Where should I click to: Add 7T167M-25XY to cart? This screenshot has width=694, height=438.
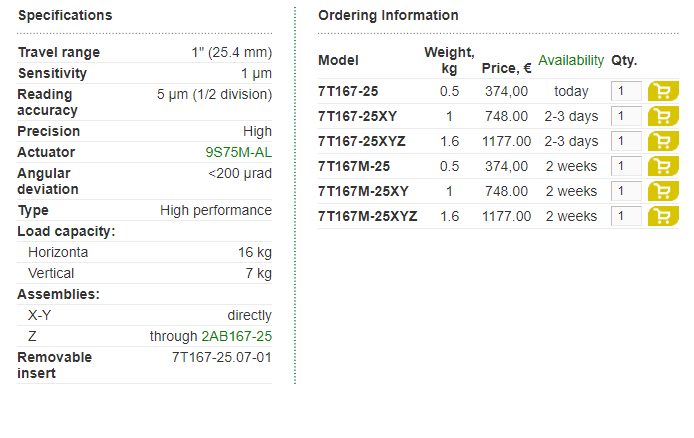click(x=663, y=191)
